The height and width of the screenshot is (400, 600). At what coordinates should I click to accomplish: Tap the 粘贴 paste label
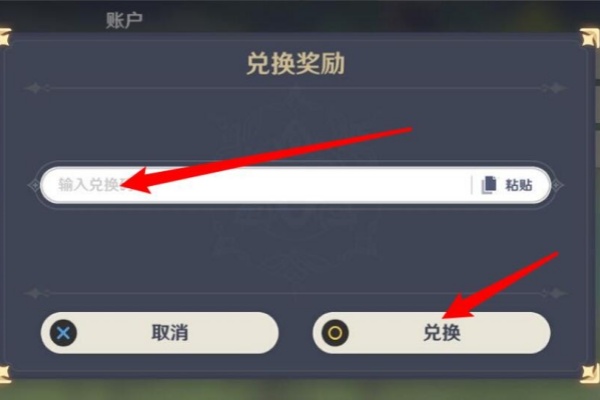[x=519, y=185]
